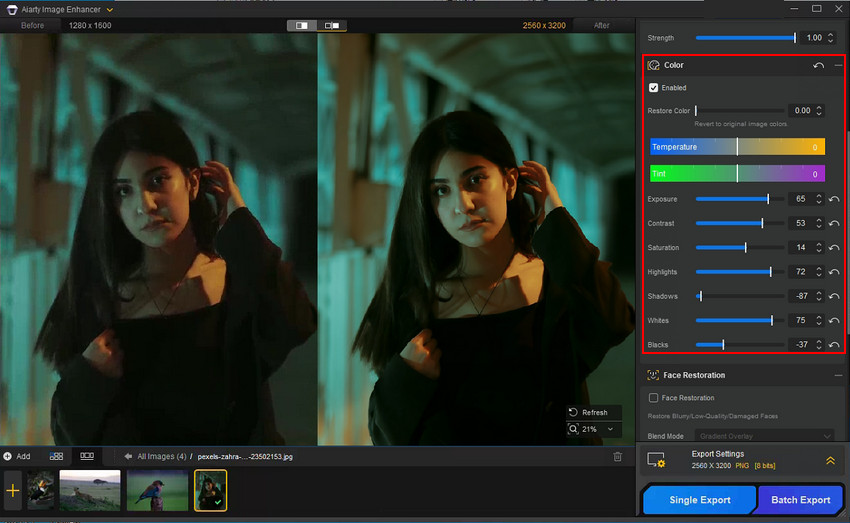
Task: Click the Highlights slider track
Action: 740,272
